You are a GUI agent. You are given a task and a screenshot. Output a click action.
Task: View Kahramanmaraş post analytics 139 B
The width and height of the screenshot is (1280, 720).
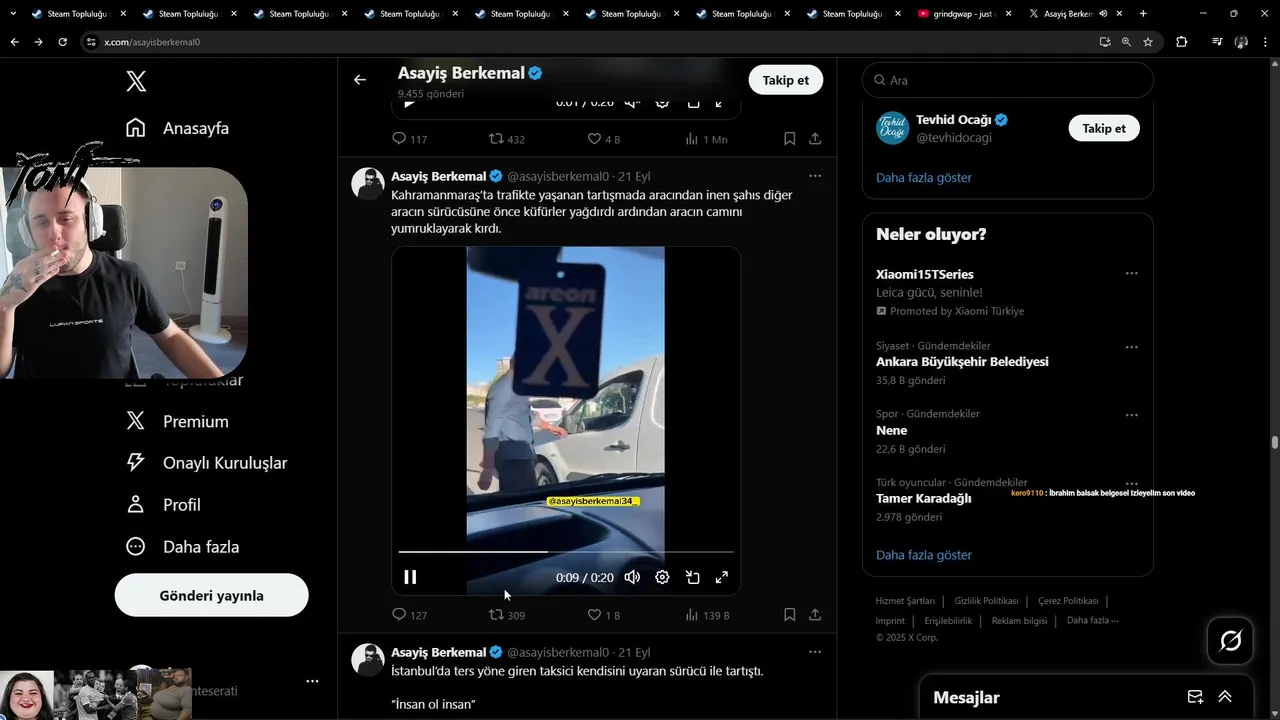(706, 615)
